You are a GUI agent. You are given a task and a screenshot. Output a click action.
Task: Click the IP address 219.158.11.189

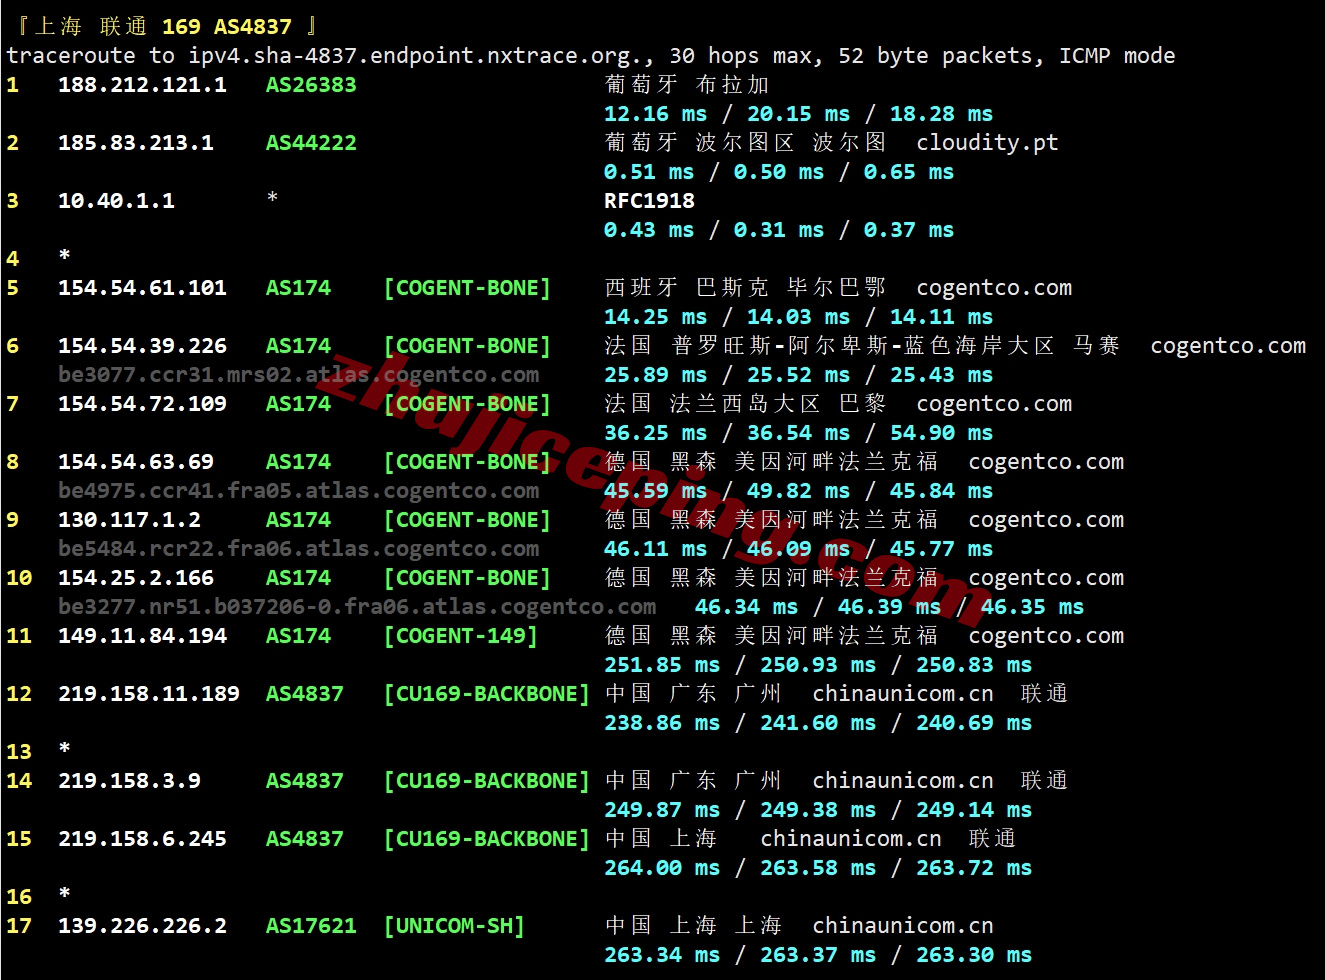pos(148,694)
